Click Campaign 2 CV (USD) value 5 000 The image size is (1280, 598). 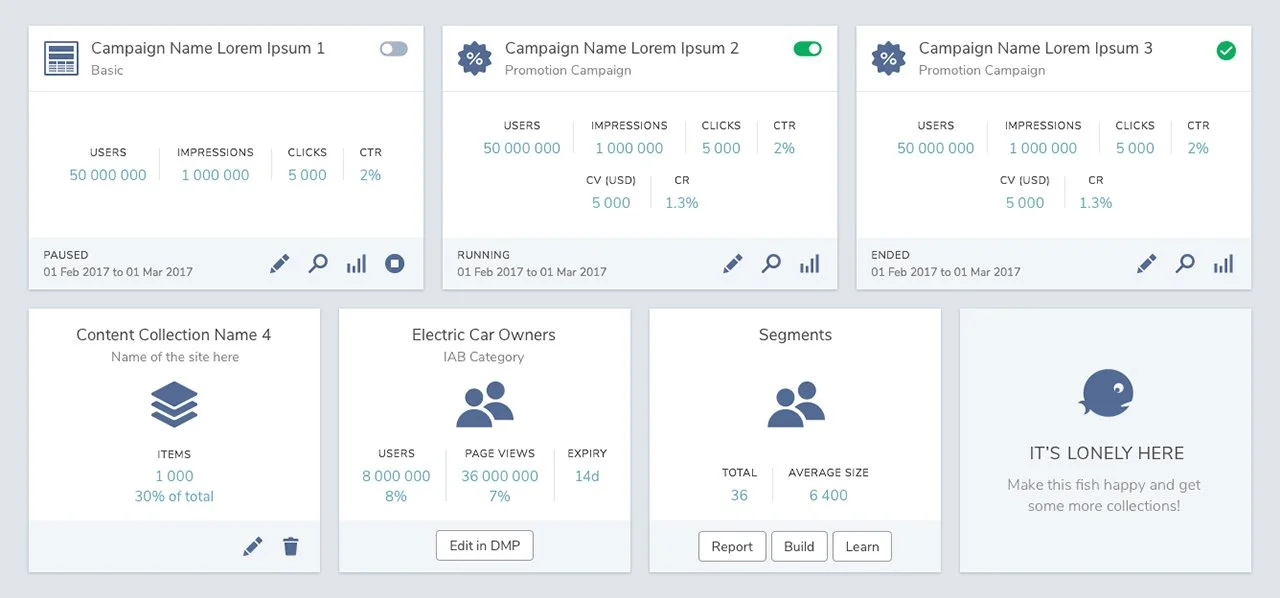click(611, 203)
